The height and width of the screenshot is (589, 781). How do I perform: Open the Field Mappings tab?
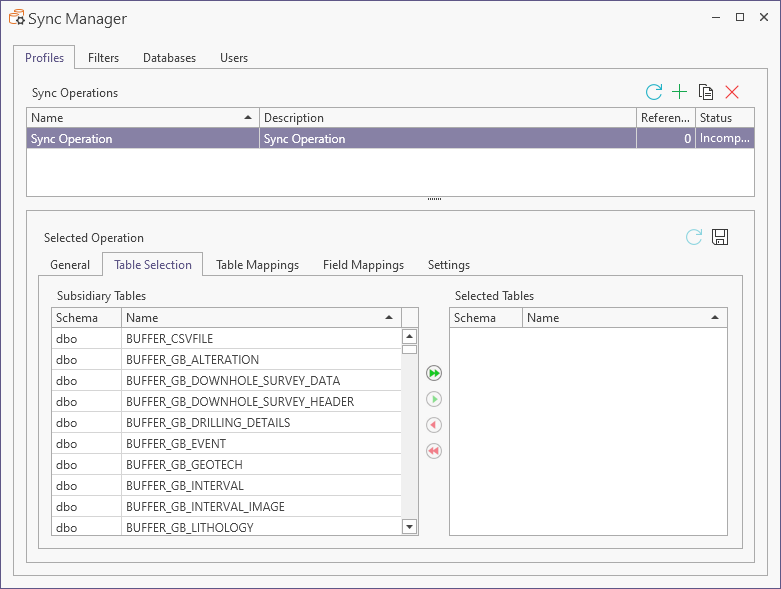tap(363, 265)
